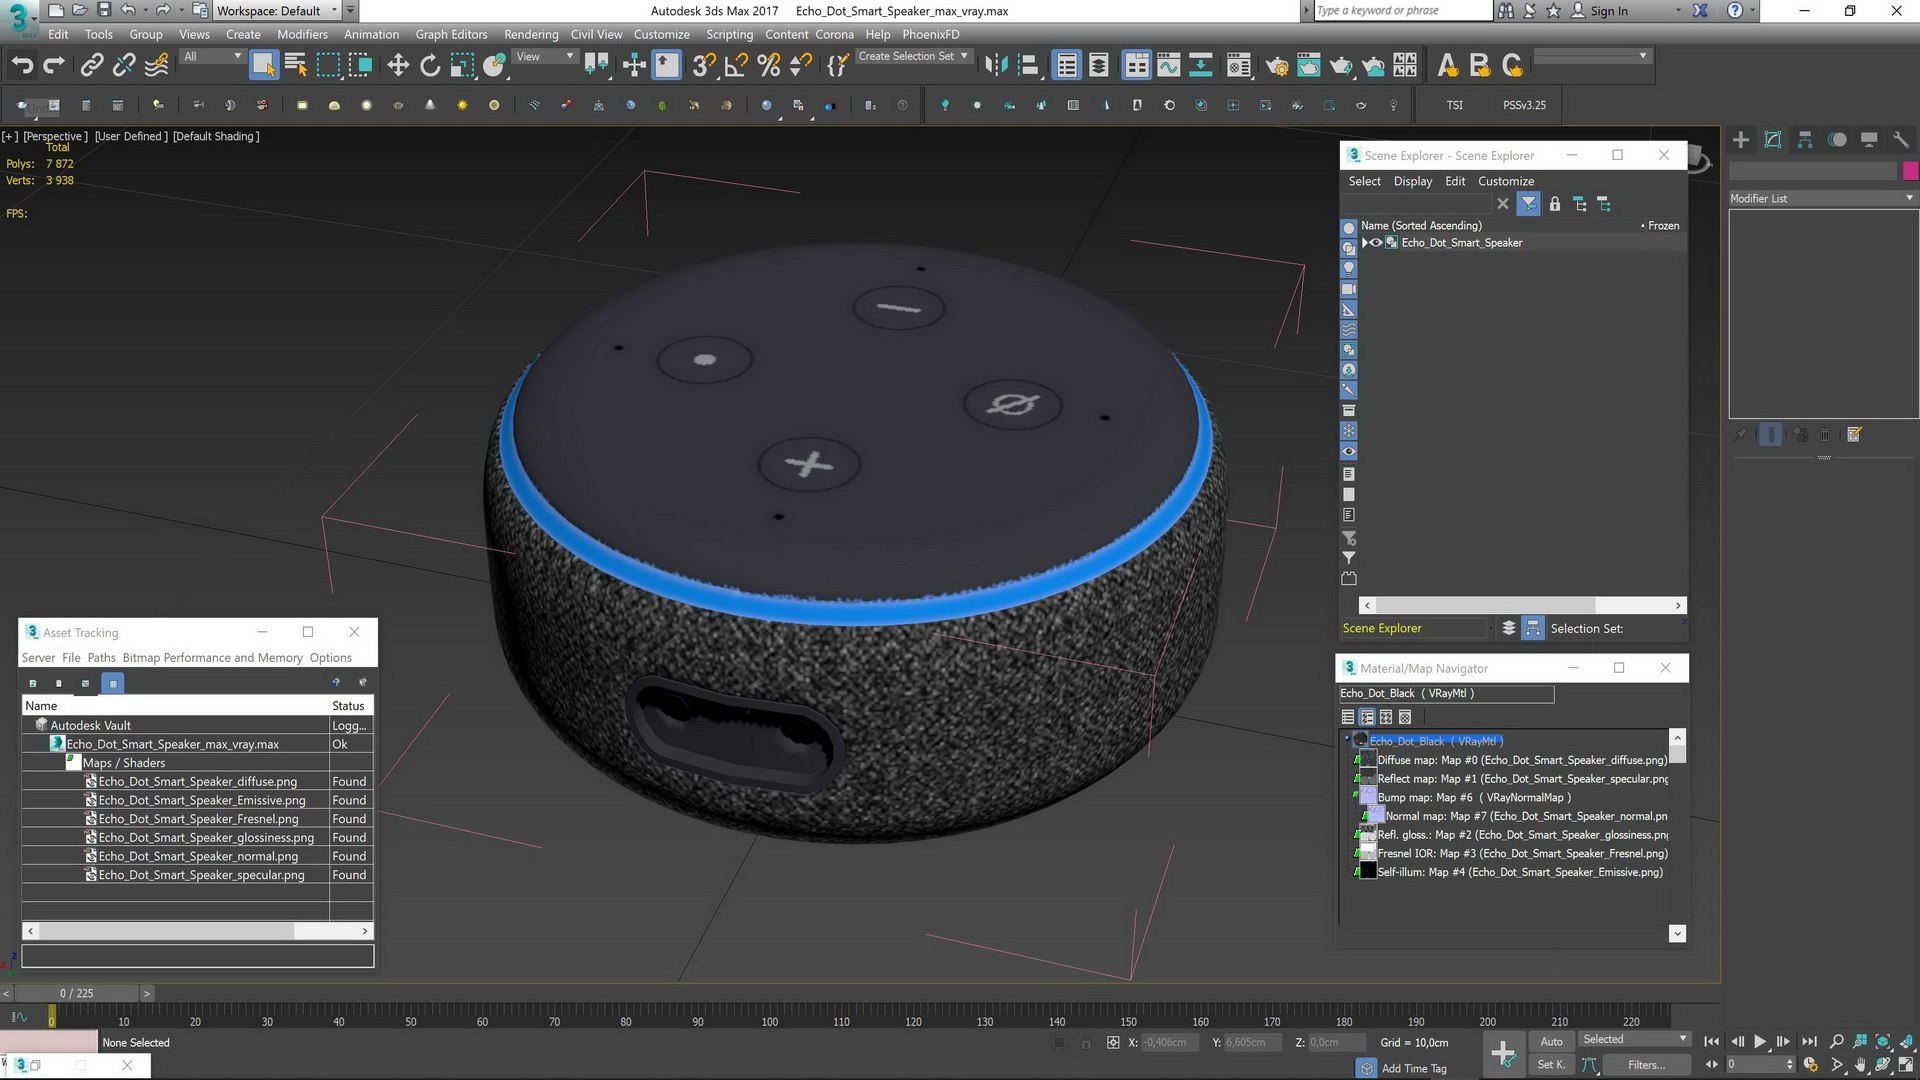Image resolution: width=1920 pixels, height=1080 pixels.
Task: Click Add Time Tag
Action: pos(1413,1069)
